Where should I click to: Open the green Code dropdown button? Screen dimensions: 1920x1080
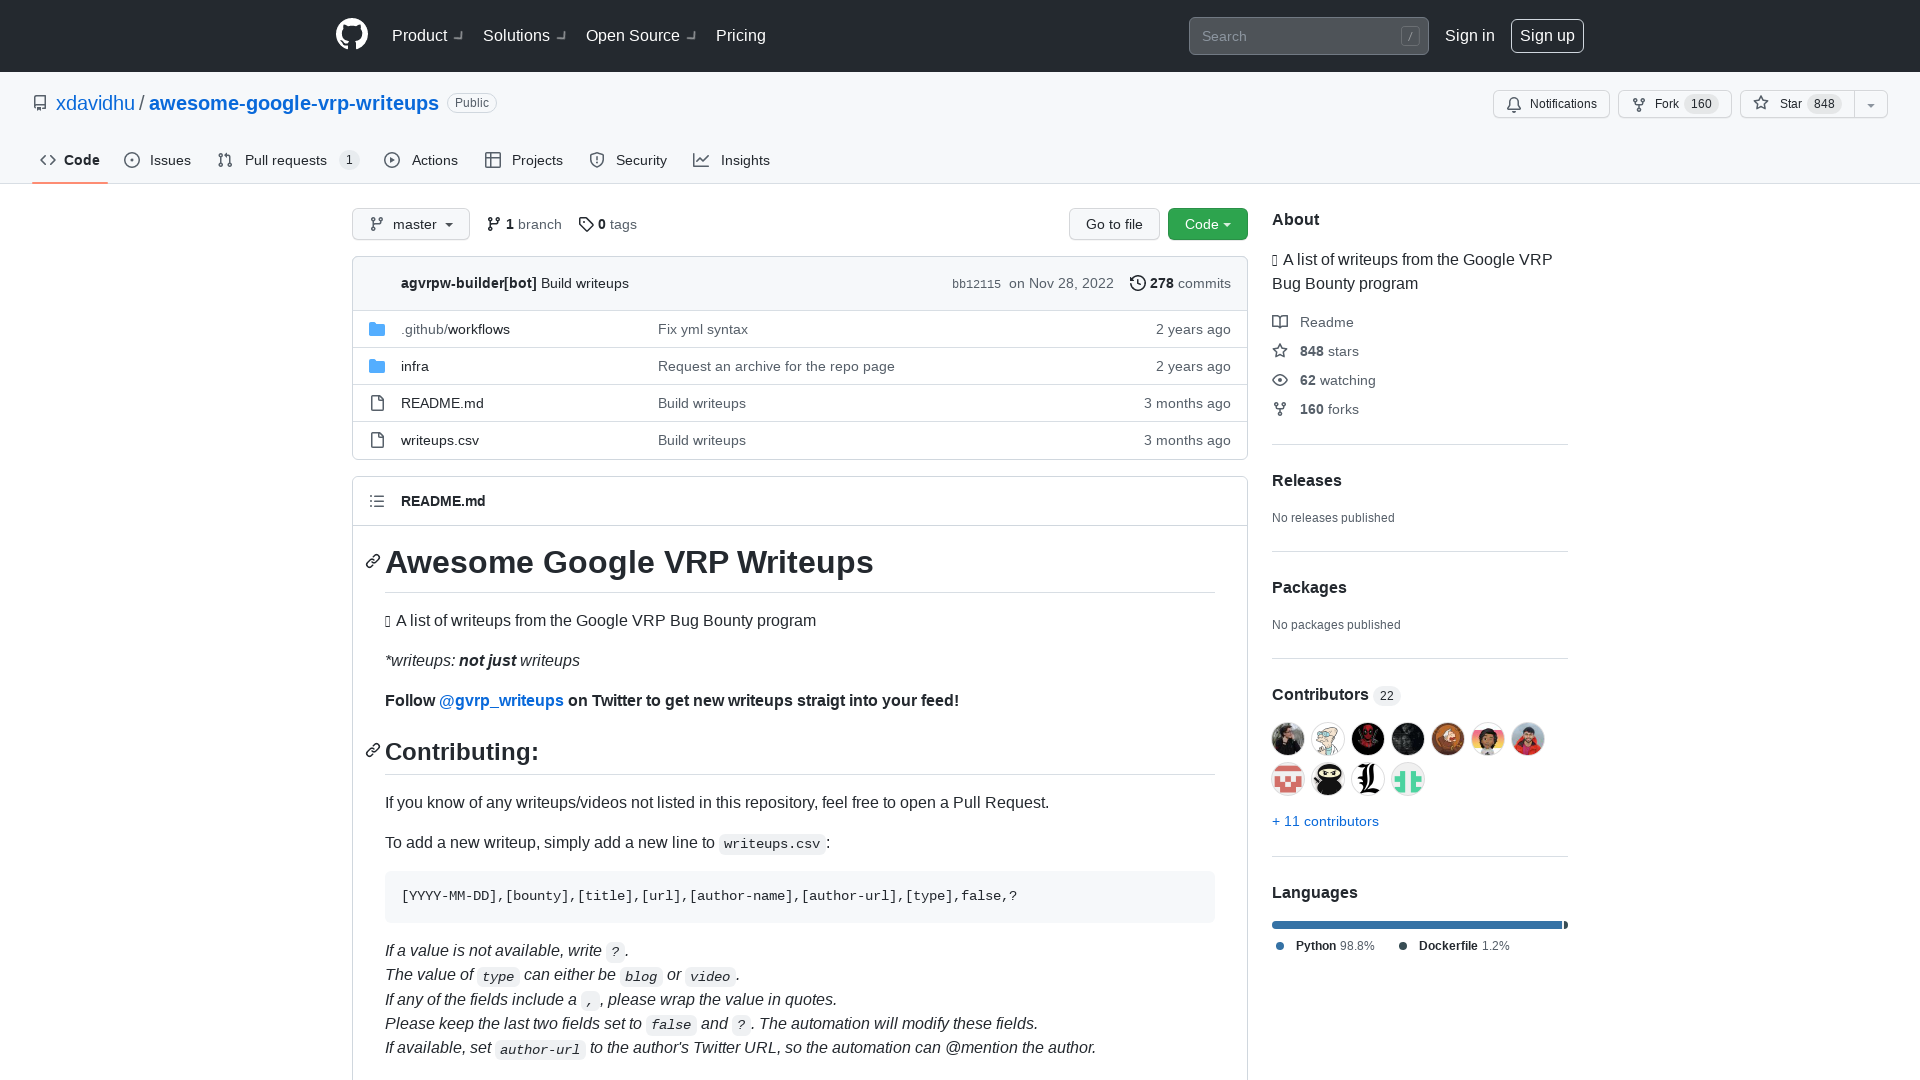1208,224
